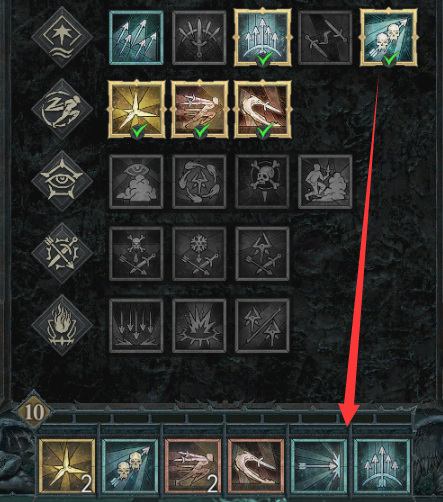Click the checked curved blade slash skill
This screenshot has width=443, height=502.
coord(262,109)
